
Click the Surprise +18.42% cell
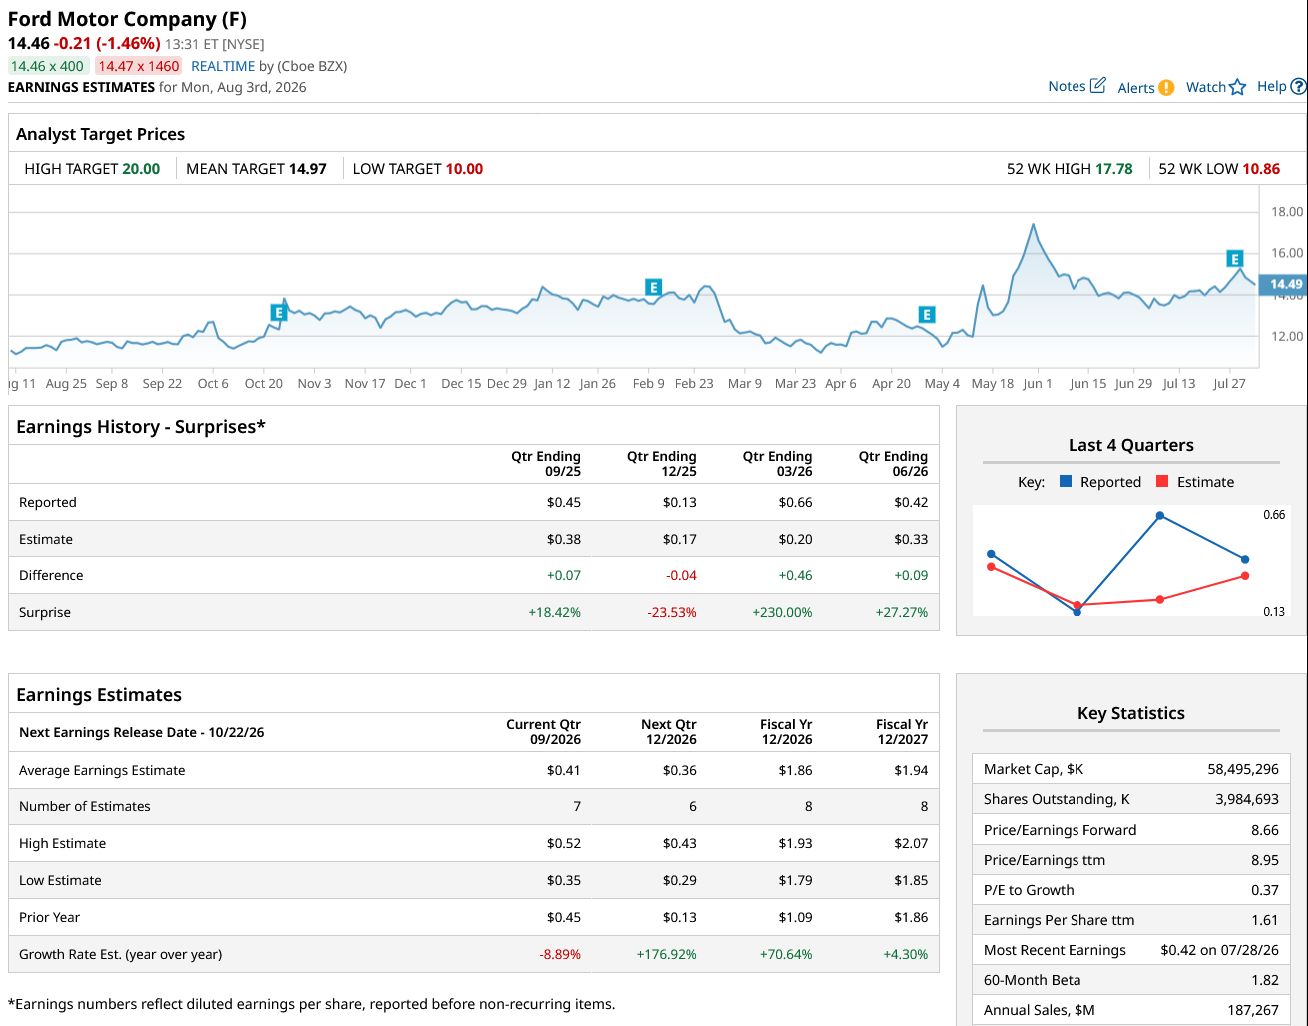(x=554, y=612)
